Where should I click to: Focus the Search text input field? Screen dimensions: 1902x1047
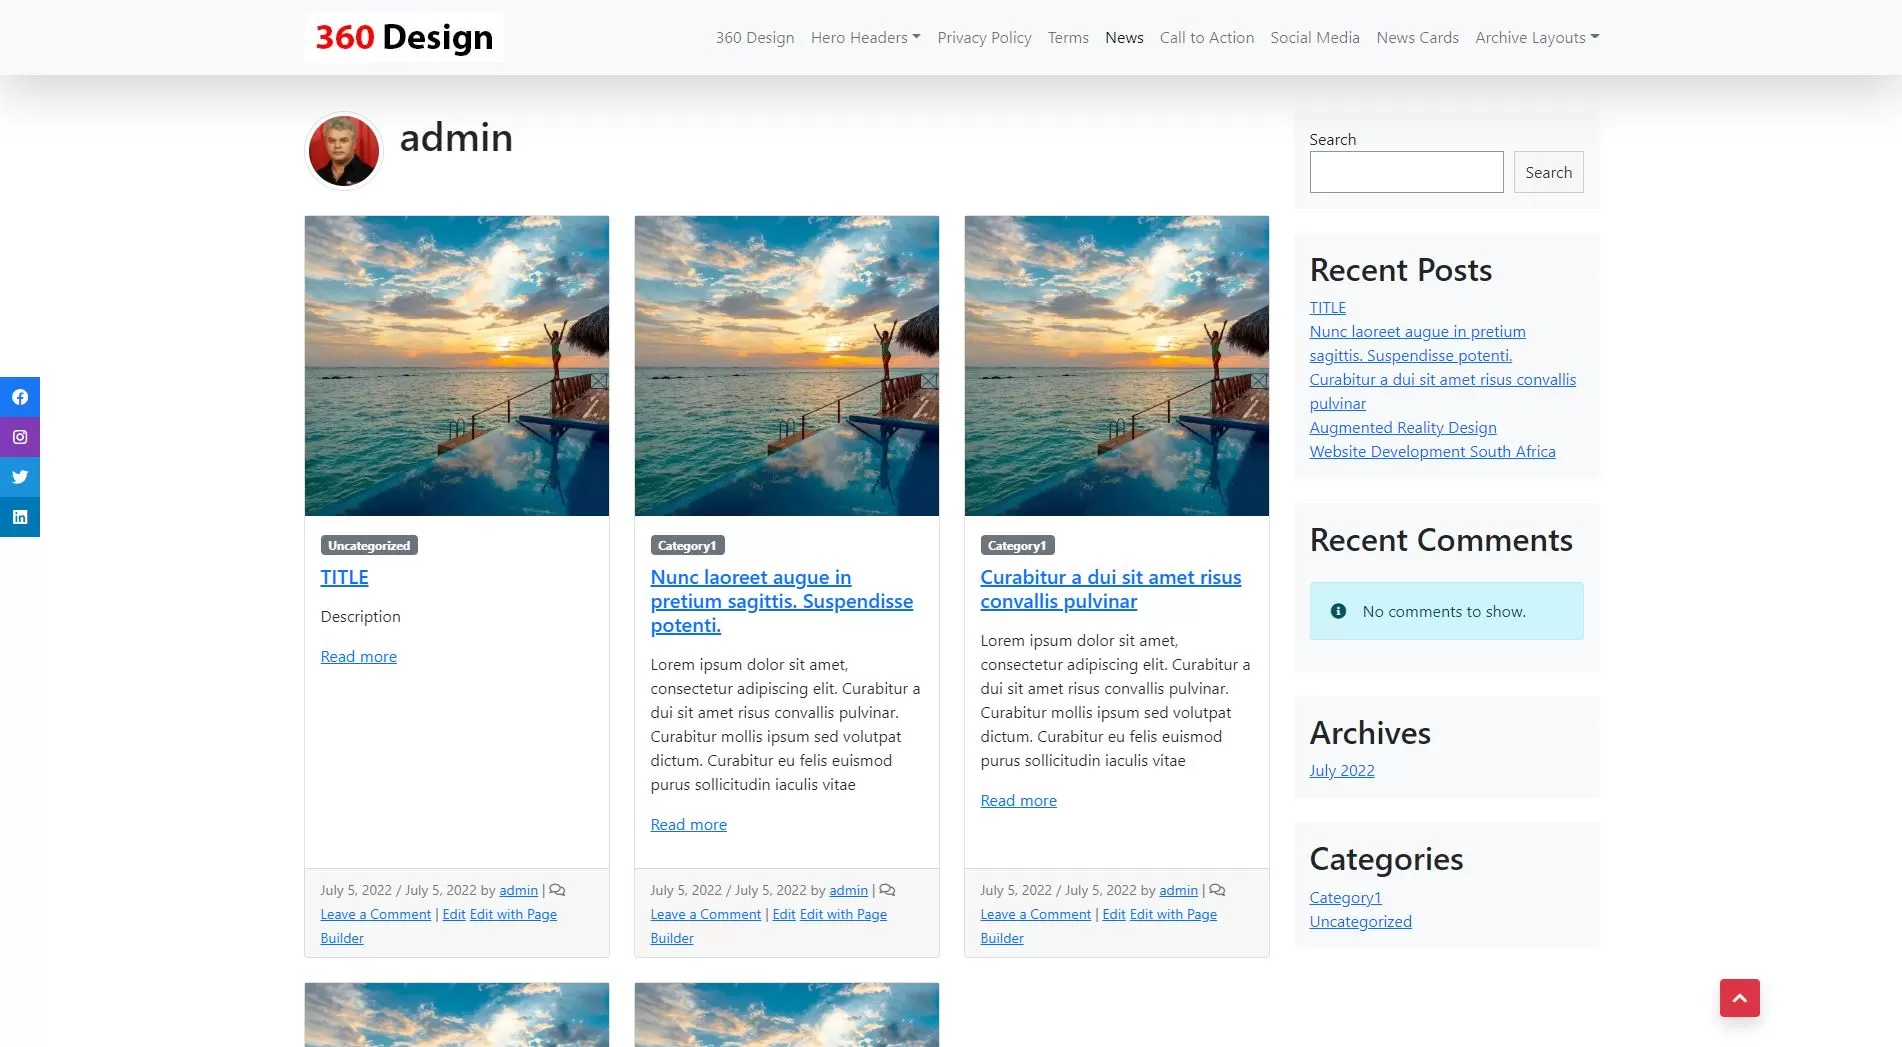(1406, 172)
